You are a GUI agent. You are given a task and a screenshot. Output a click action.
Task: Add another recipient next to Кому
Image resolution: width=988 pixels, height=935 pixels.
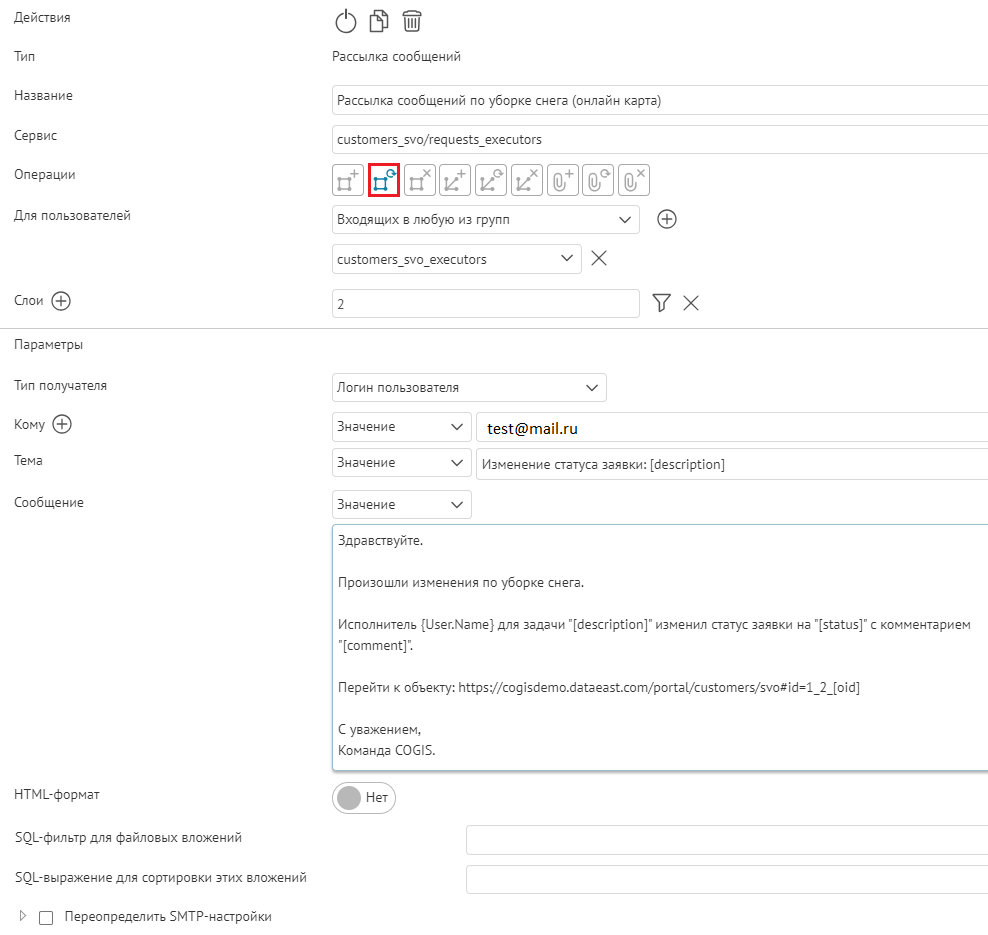[62, 424]
